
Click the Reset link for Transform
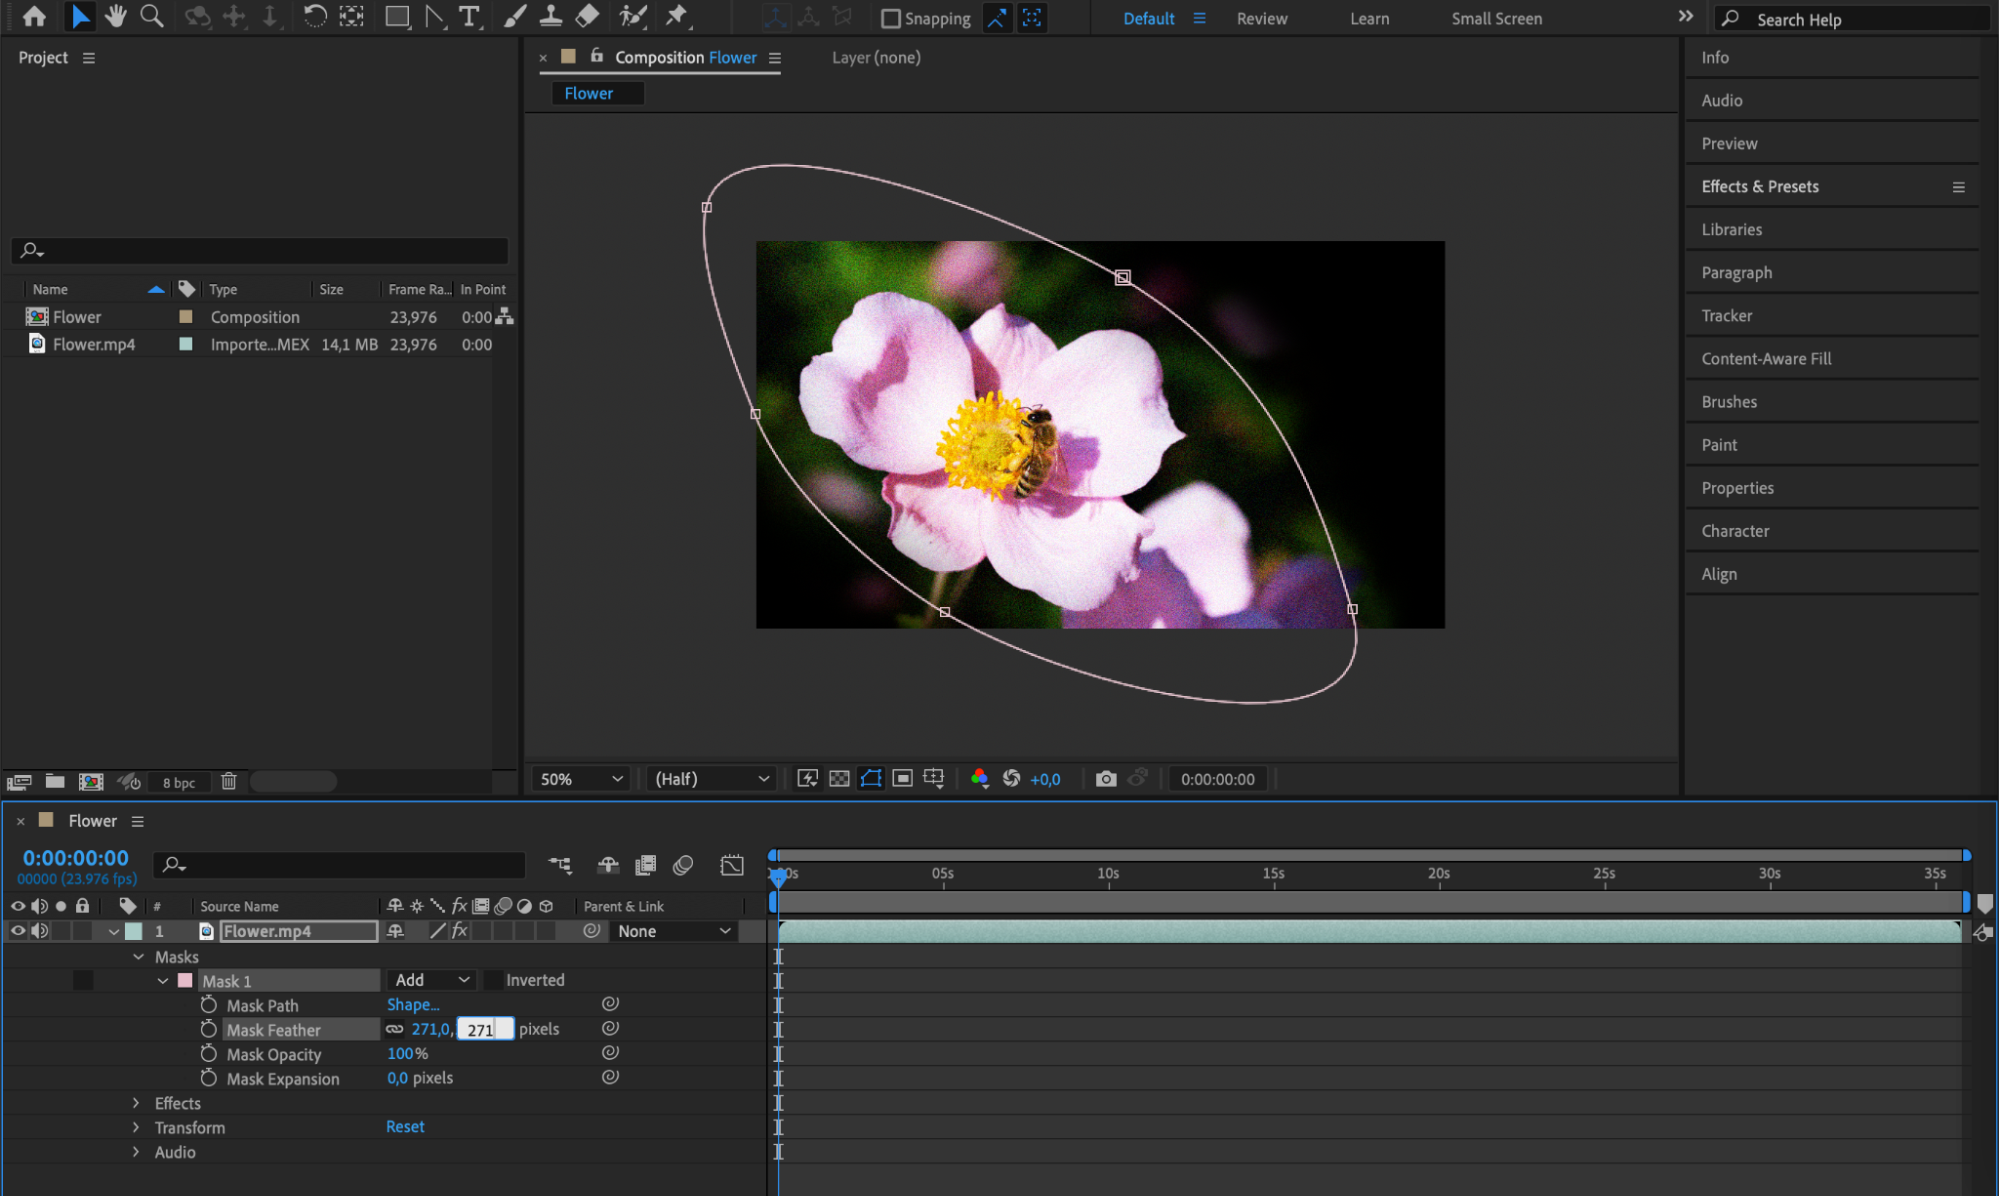pos(405,1127)
